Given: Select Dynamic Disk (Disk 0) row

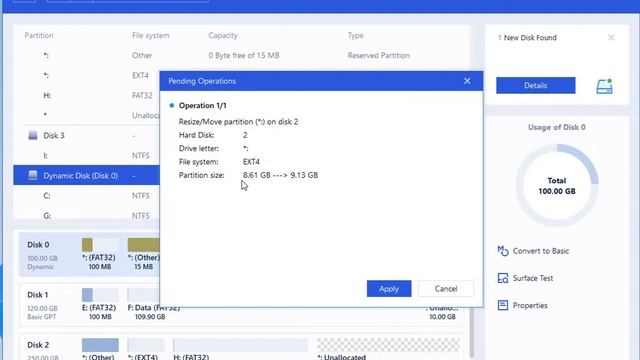Looking at the screenshot, I should coord(87,176).
